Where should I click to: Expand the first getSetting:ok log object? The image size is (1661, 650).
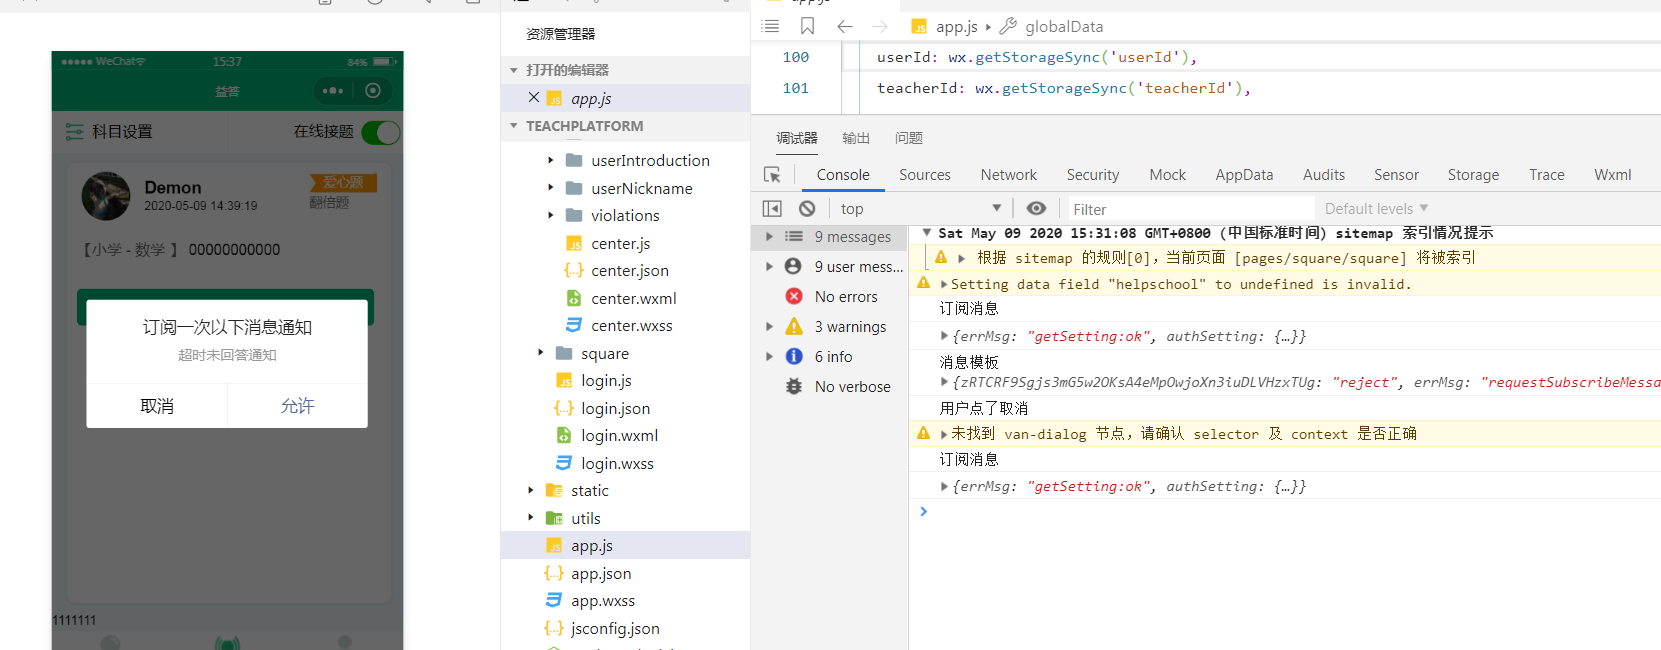944,336
